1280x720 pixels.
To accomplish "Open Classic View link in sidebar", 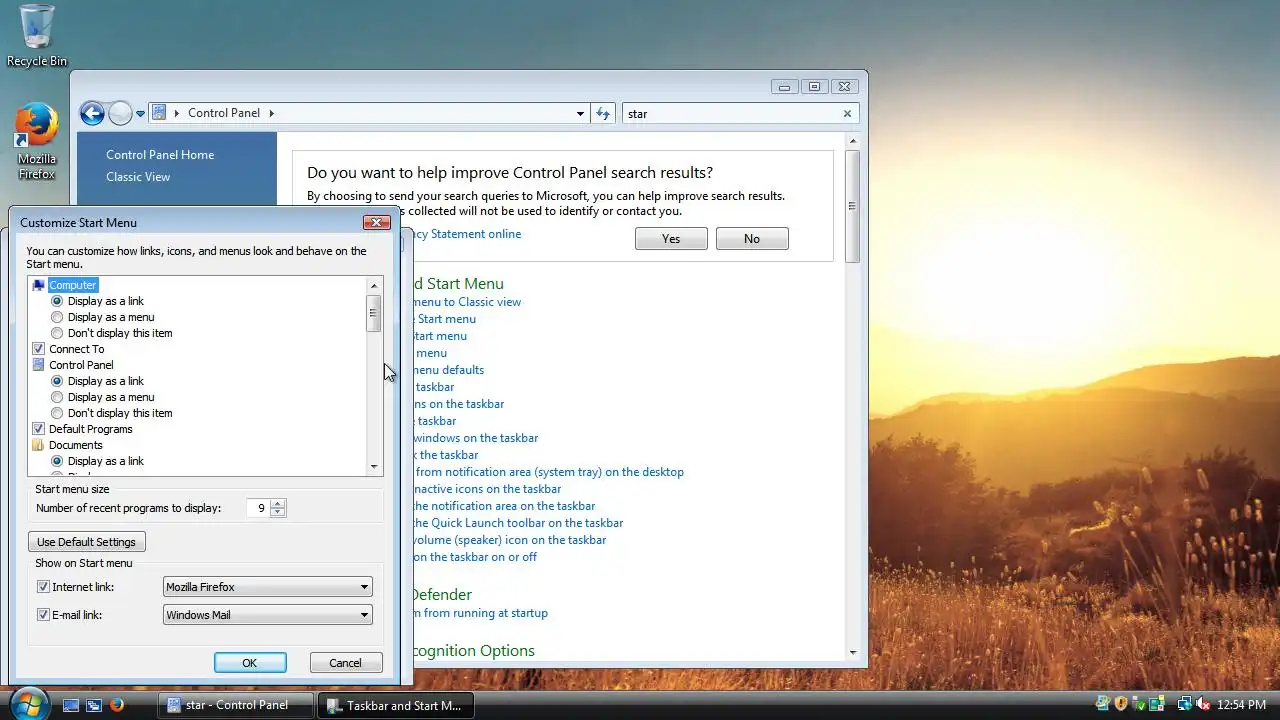I will point(138,177).
